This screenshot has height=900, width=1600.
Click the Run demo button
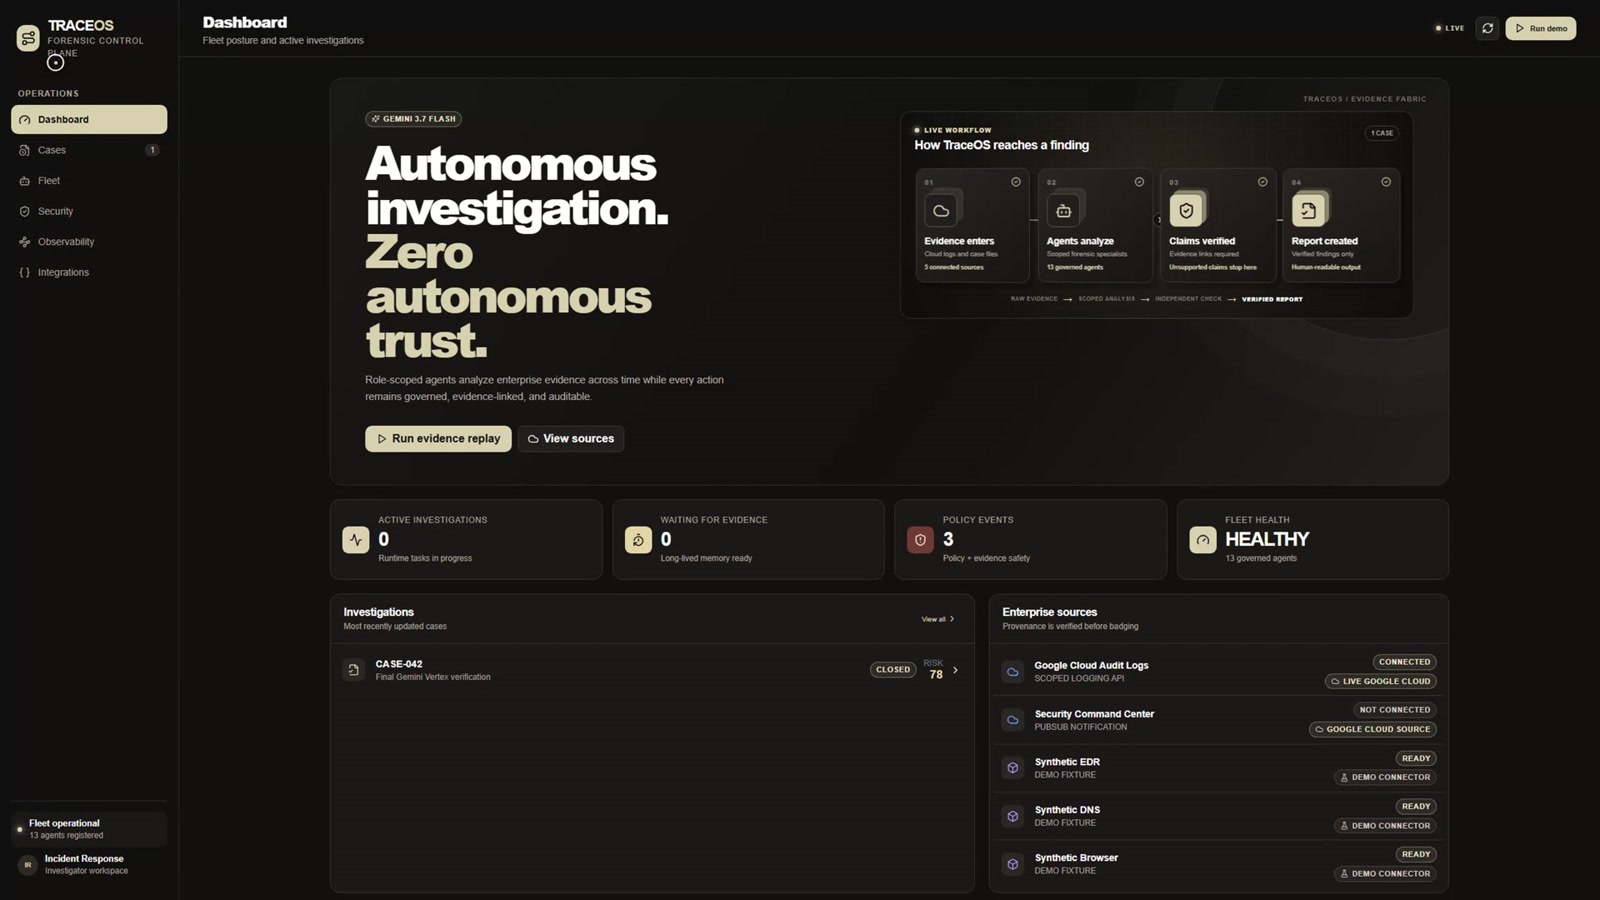click(1541, 28)
